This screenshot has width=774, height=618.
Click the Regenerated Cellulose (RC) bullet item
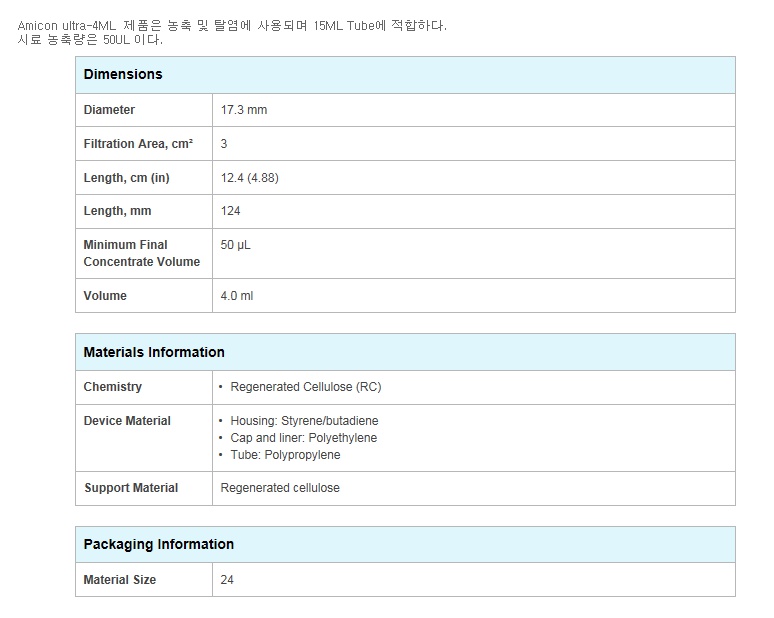(x=305, y=387)
